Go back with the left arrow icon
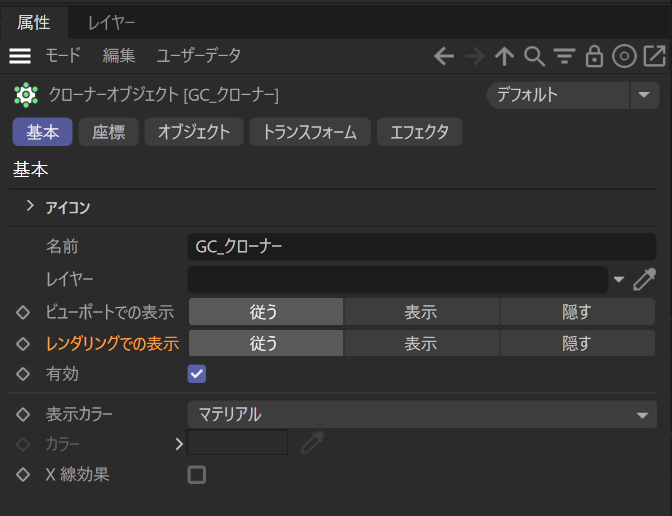Viewport: 672px width, 516px height. [444, 56]
